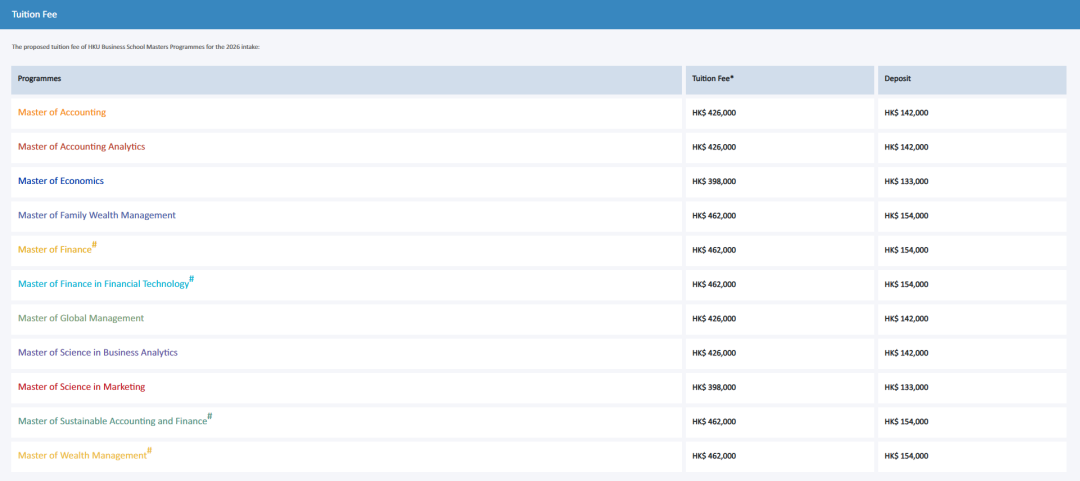Open the Master of Accounting Analytics link
This screenshot has width=1080, height=481.
click(81, 147)
